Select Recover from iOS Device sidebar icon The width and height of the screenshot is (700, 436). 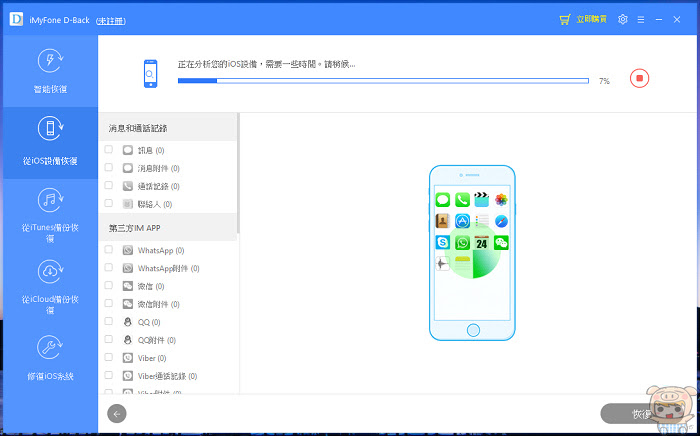pyautogui.click(x=50, y=129)
